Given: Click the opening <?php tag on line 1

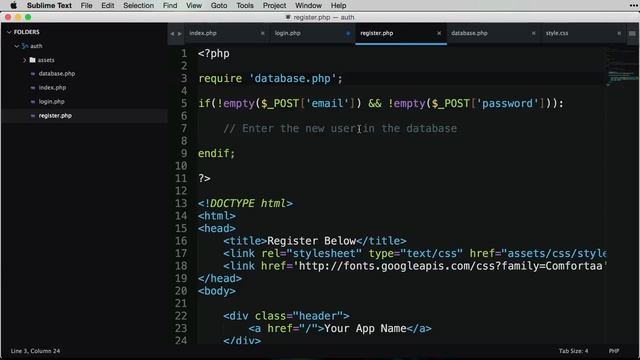Looking at the screenshot, I should point(213,53).
